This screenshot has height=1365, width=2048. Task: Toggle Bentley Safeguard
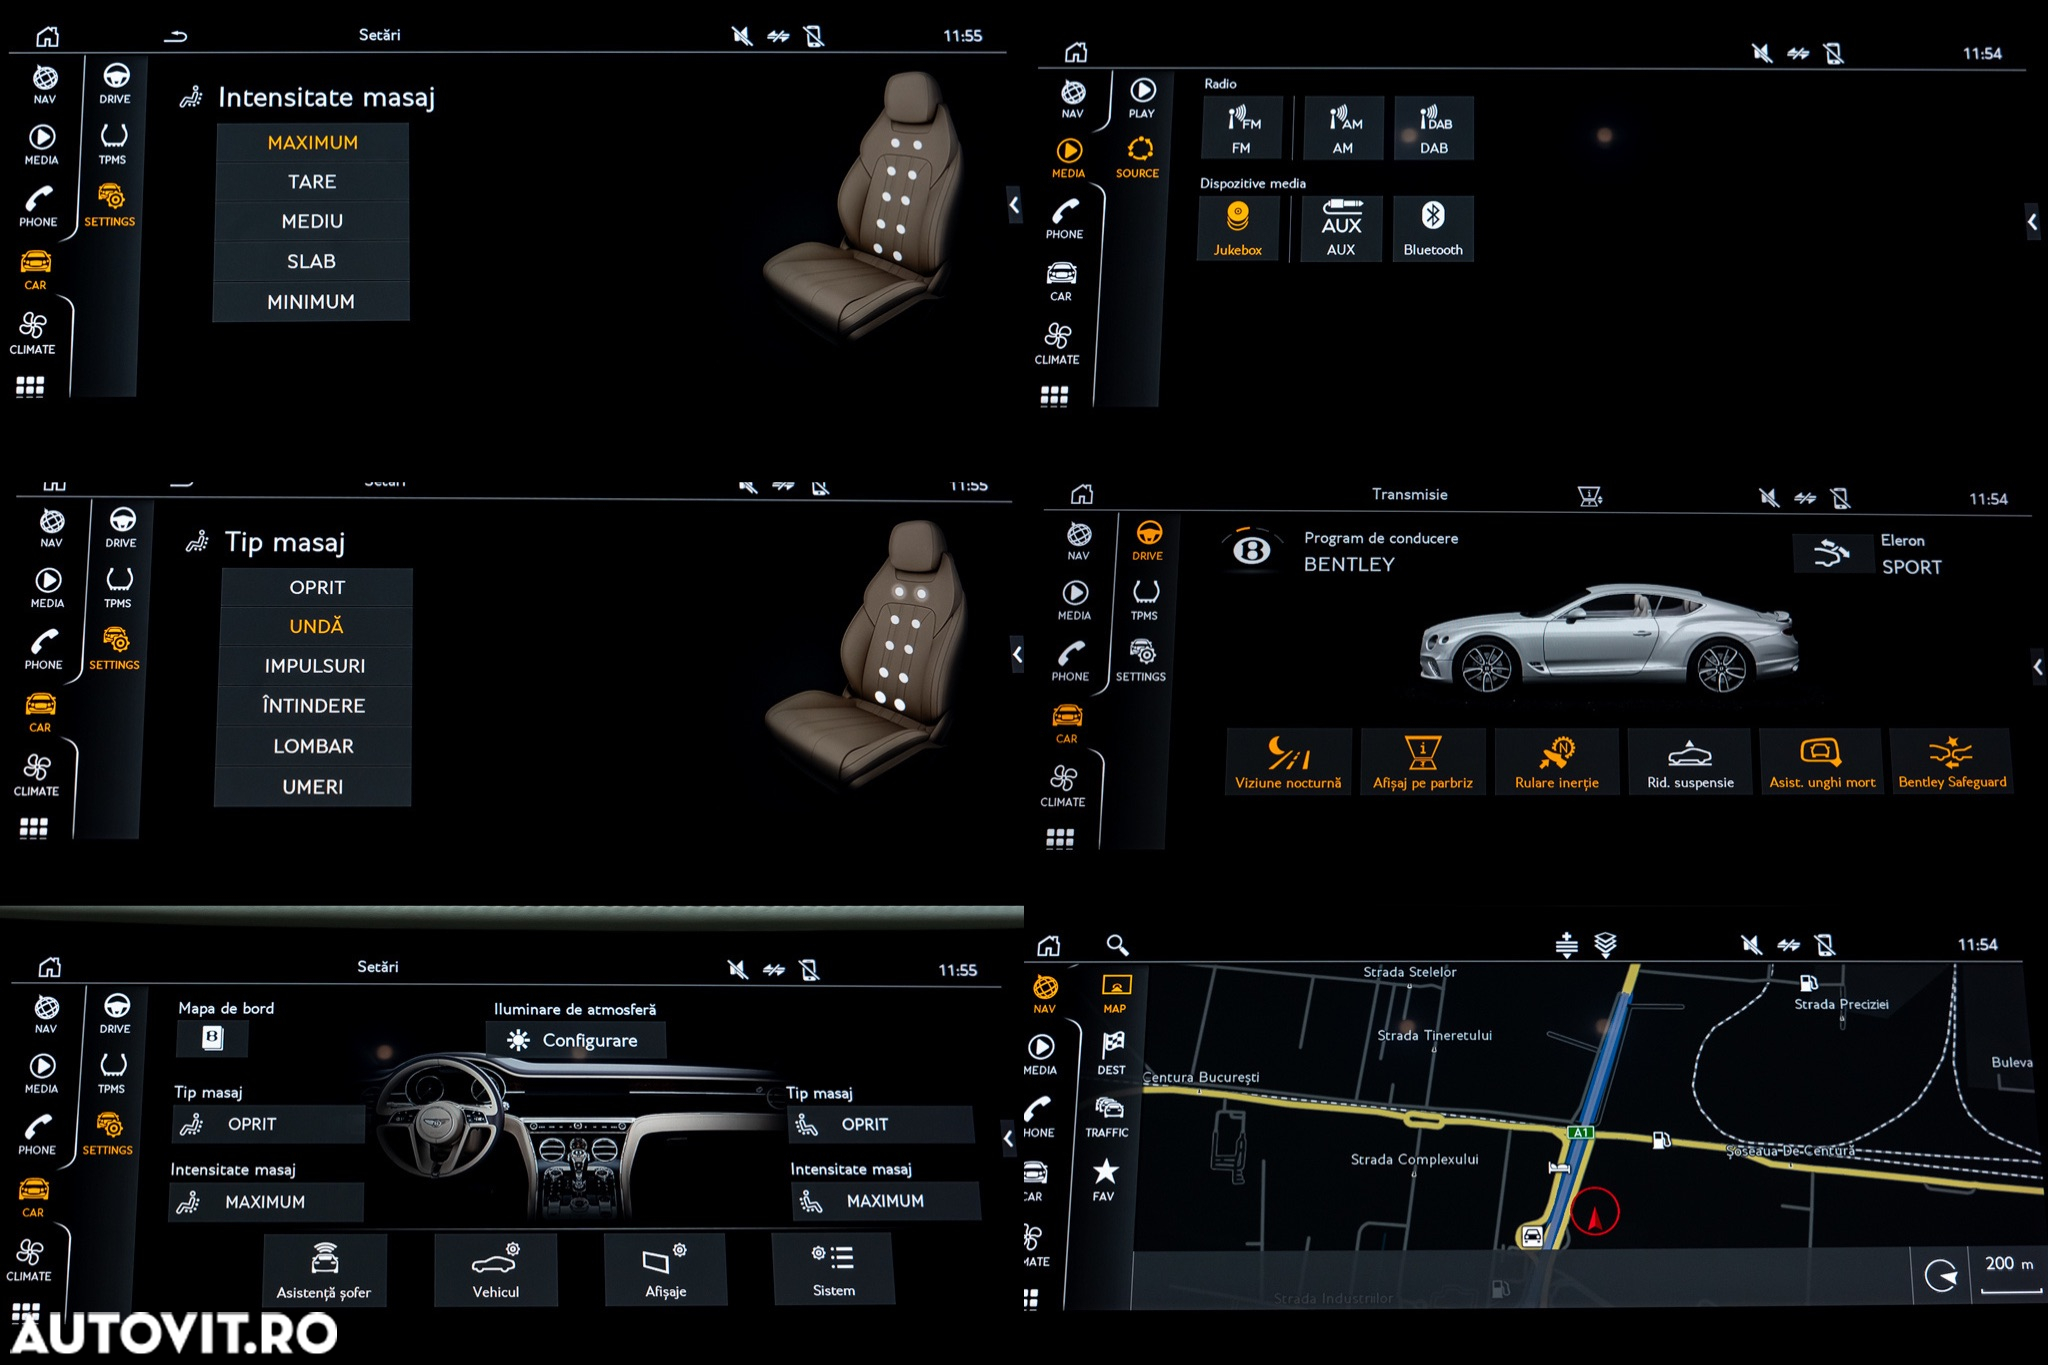(1951, 762)
